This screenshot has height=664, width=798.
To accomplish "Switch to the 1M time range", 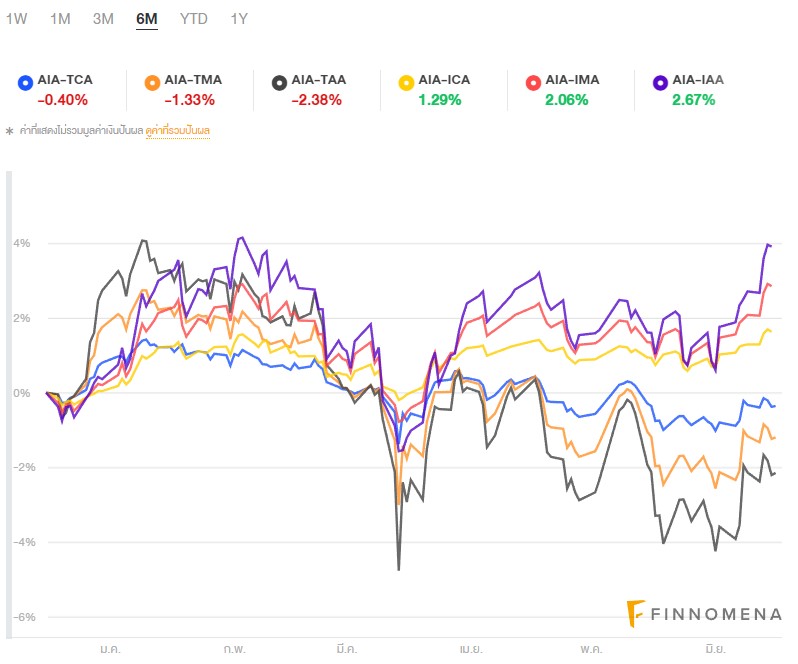I will (60, 18).
